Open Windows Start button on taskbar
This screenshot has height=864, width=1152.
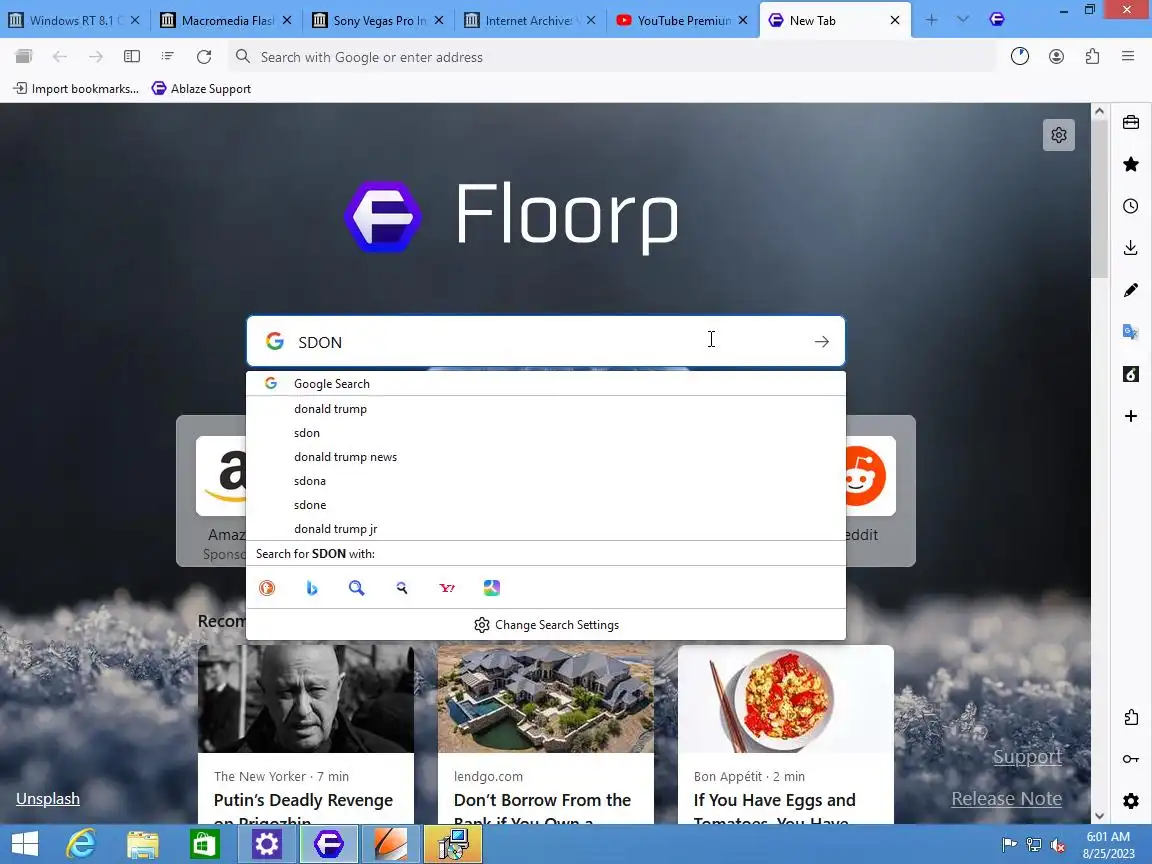[x=24, y=844]
